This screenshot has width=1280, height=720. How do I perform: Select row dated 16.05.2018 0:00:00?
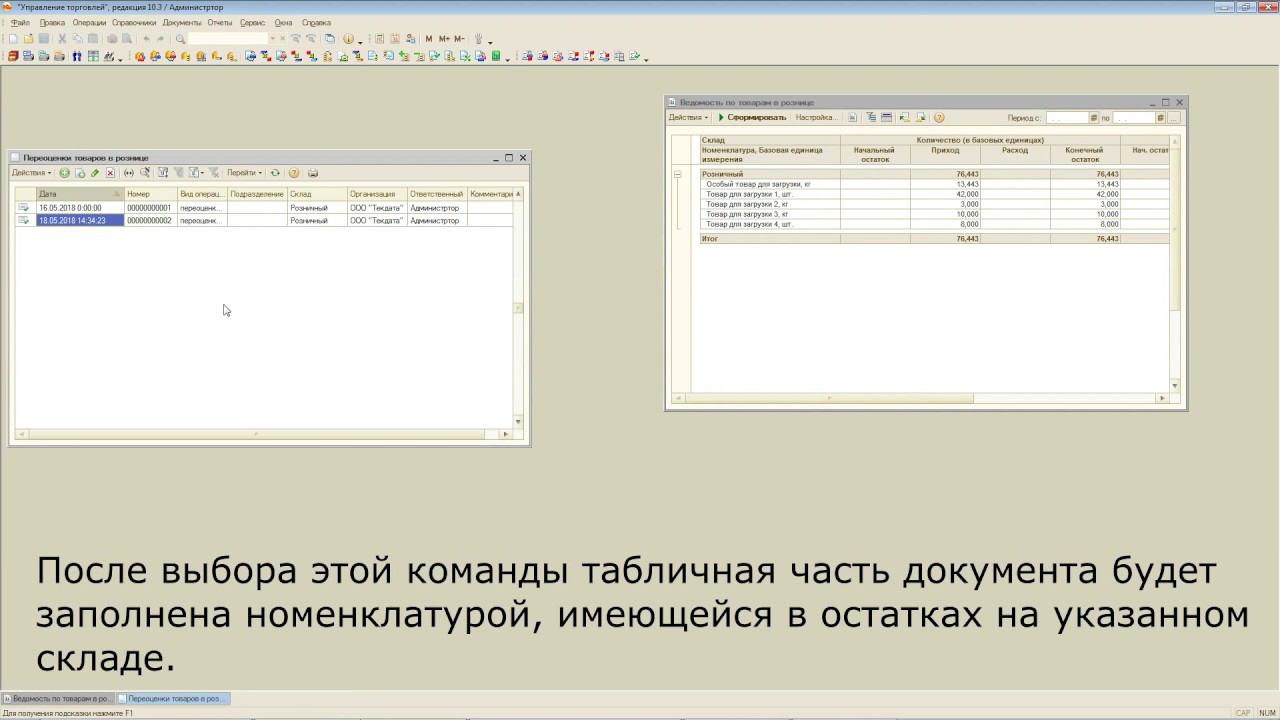[x=264, y=208]
